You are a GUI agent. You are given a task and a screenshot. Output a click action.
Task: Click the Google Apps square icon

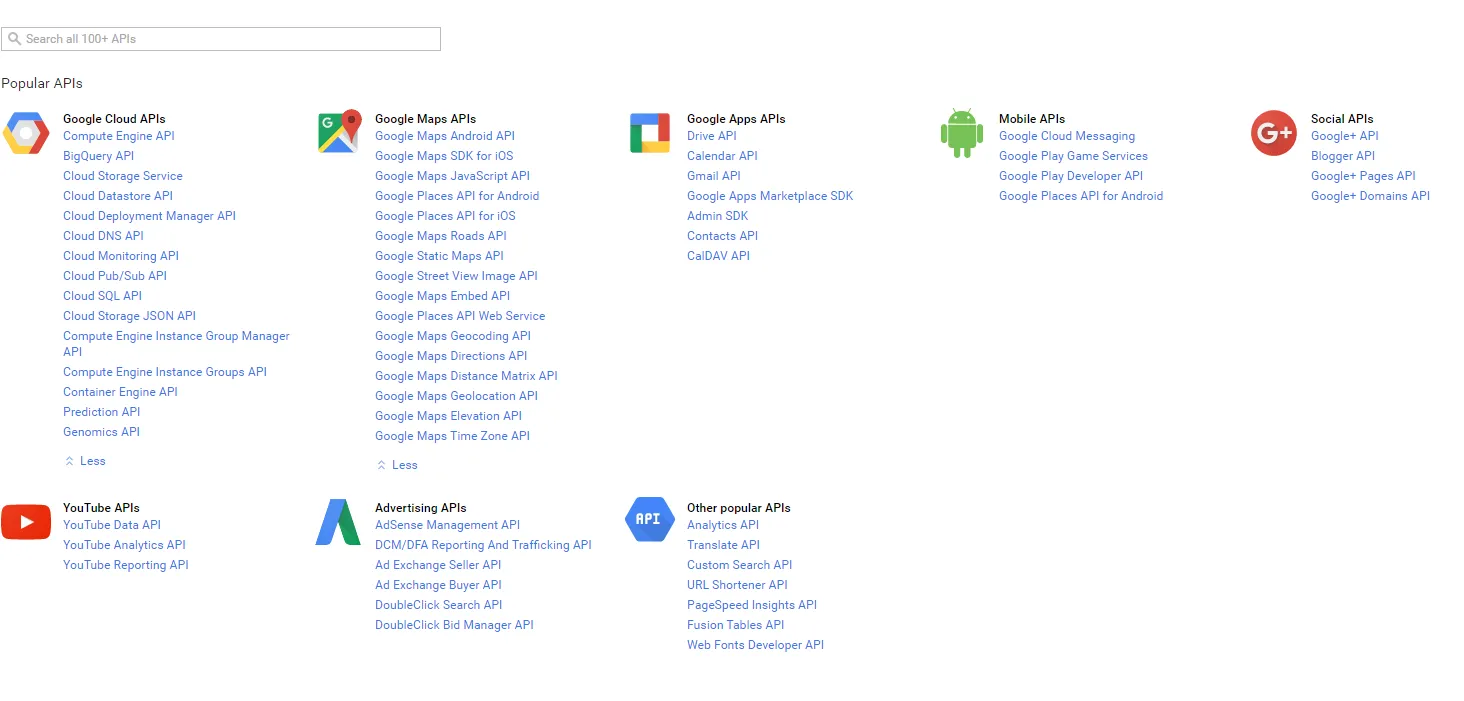[x=650, y=133]
